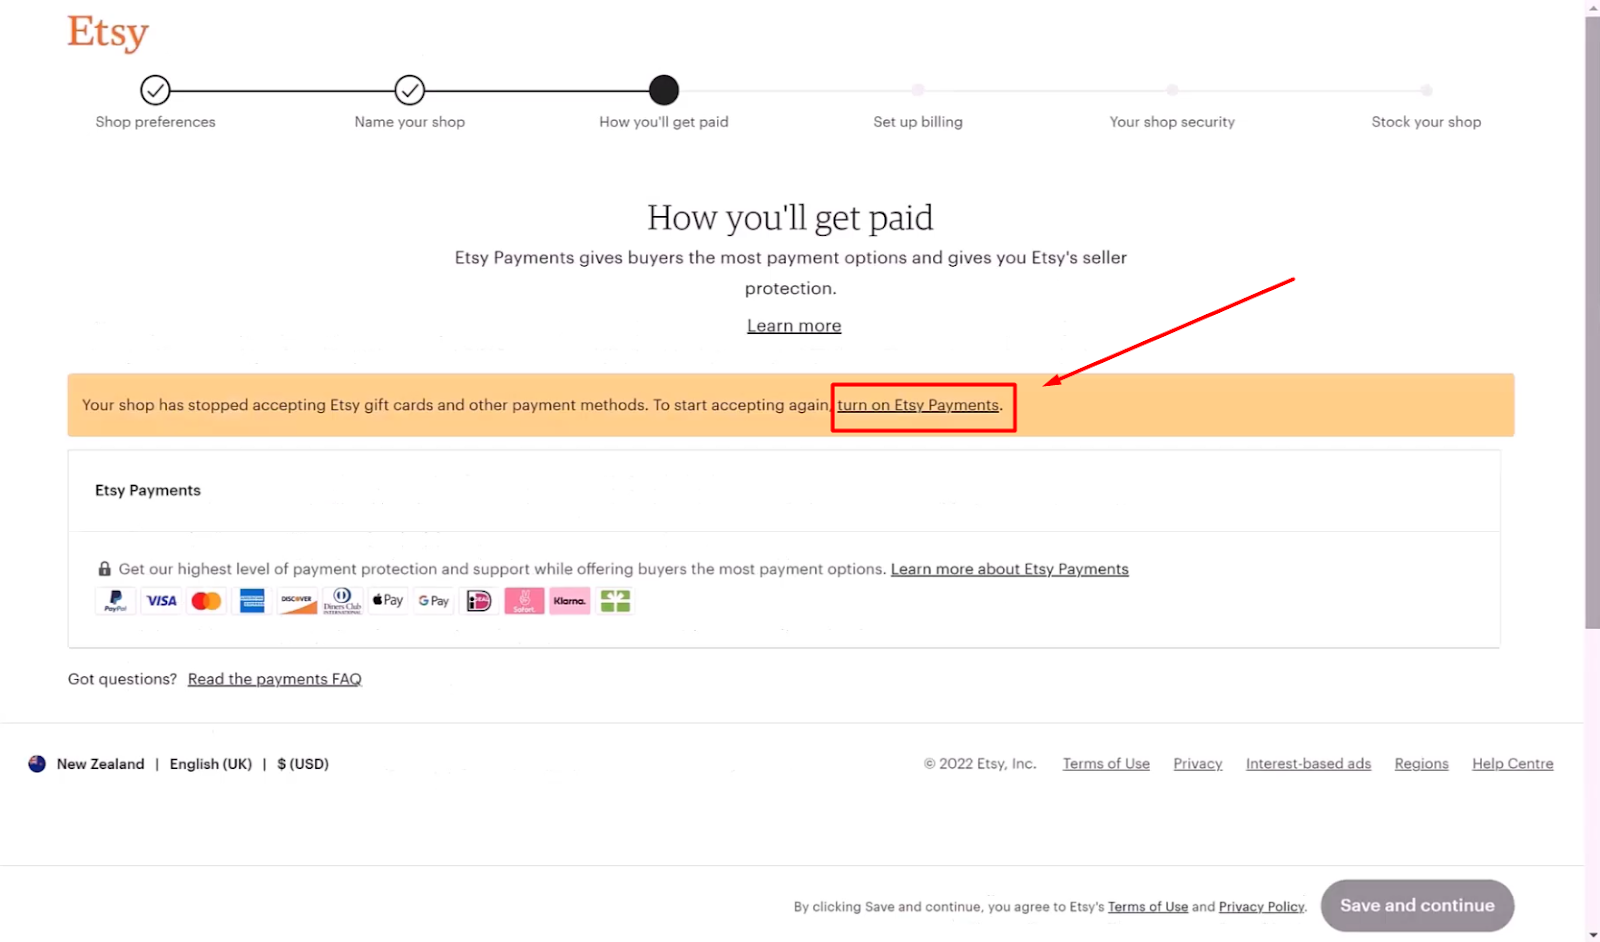Click the PayPal payment icon
The width and height of the screenshot is (1600, 942).
[116, 601]
